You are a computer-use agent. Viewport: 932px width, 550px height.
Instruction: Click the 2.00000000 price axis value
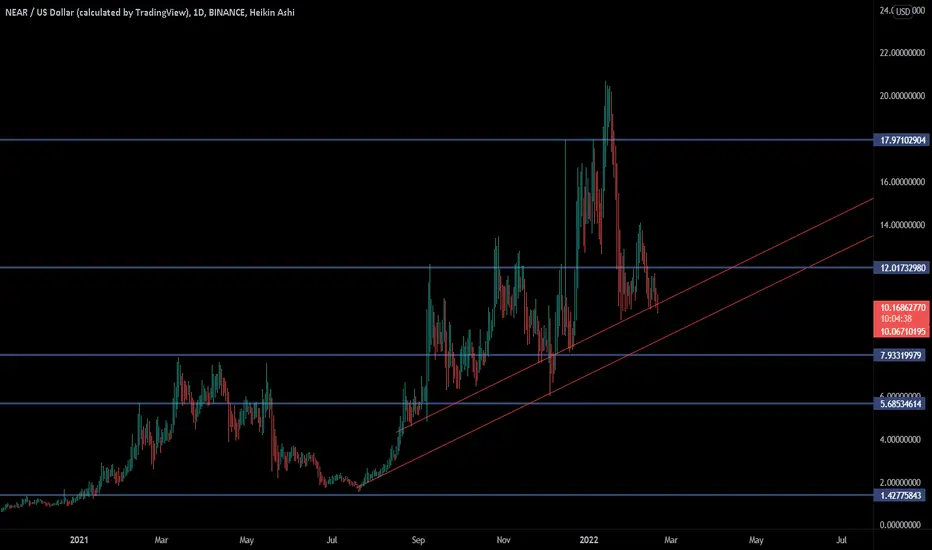click(x=900, y=482)
